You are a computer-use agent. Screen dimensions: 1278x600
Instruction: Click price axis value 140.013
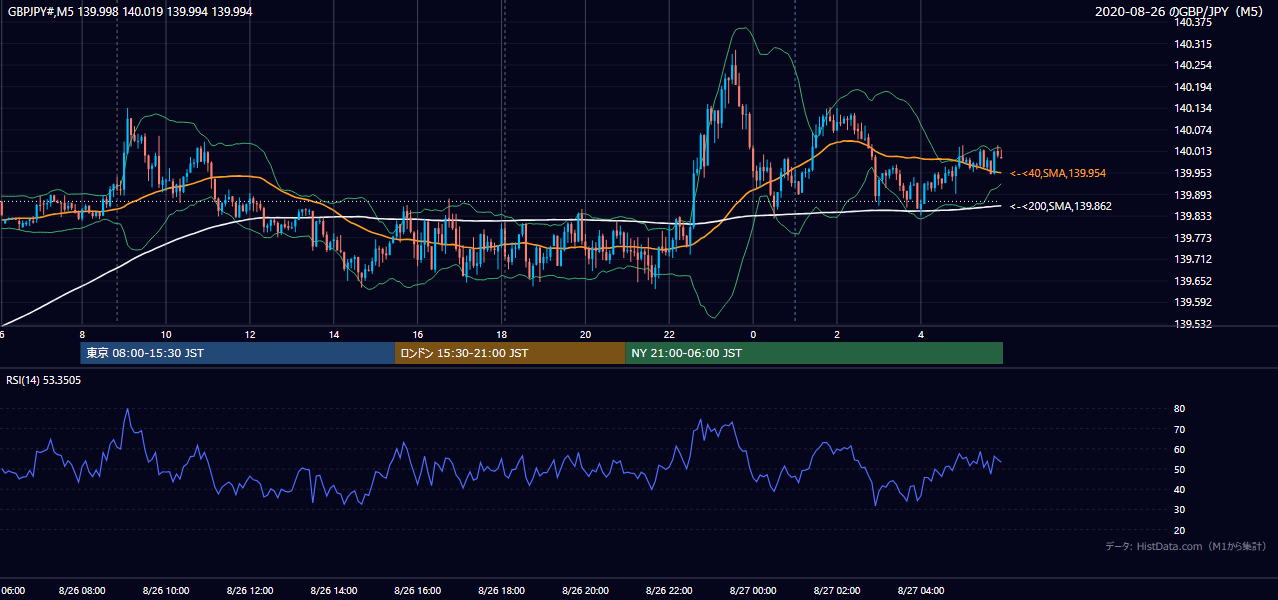coord(1194,151)
